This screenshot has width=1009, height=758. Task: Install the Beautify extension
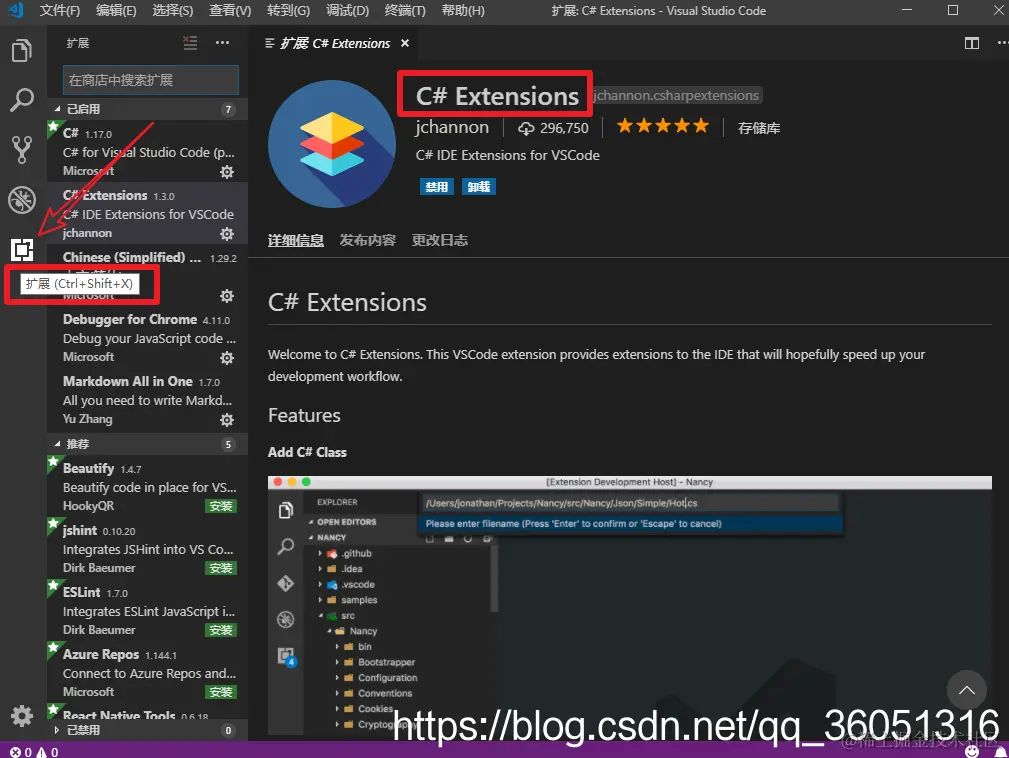[221, 506]
